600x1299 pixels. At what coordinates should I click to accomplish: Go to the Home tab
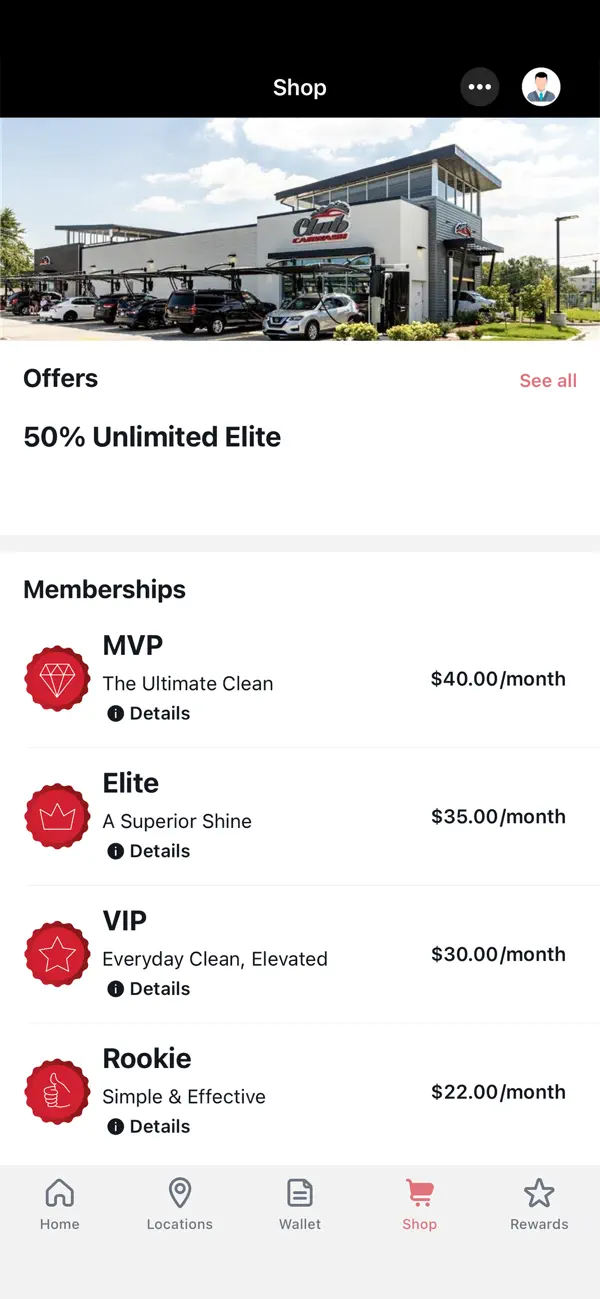pyautogui.click(x=60, y=1204)
